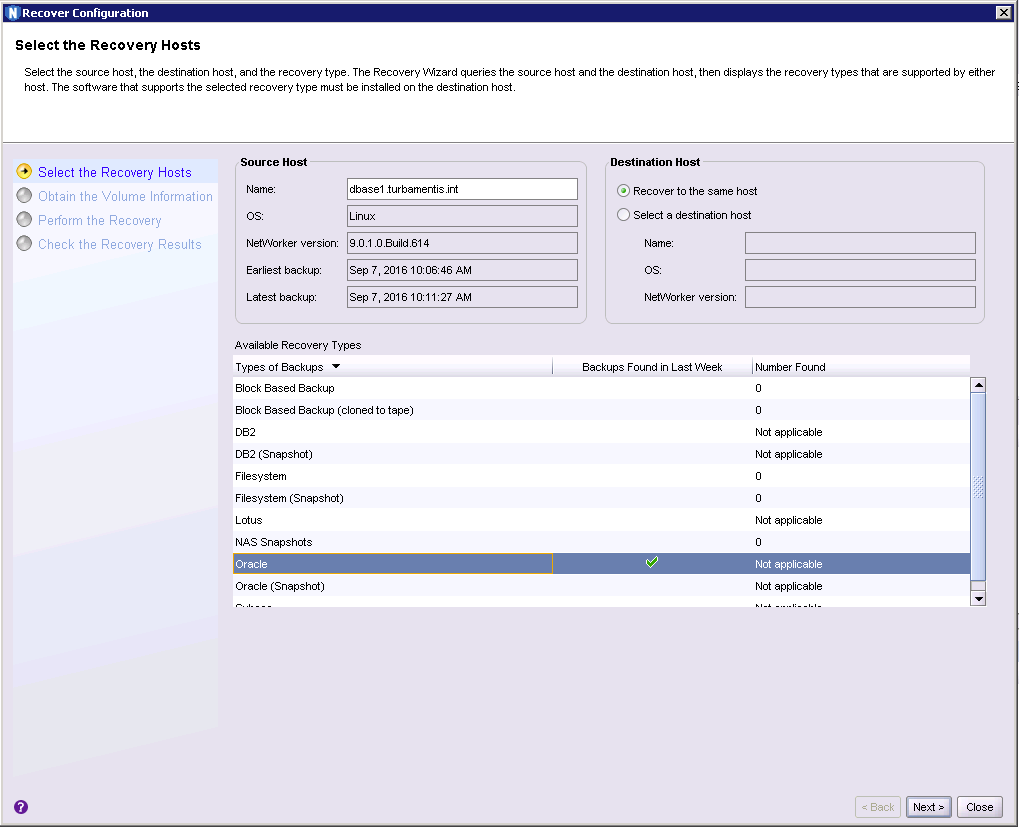Click the purple help question mark icon
1019x827 pixels.
click(21, 807)
